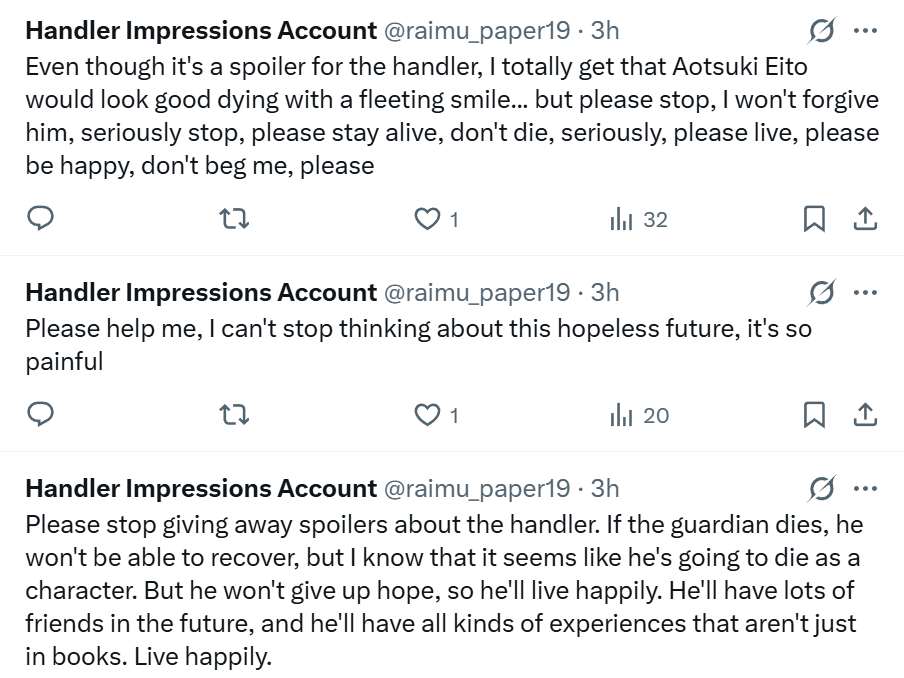Like the 'hopeless future' tweet
904x678 pixels.
pos(428,415)
